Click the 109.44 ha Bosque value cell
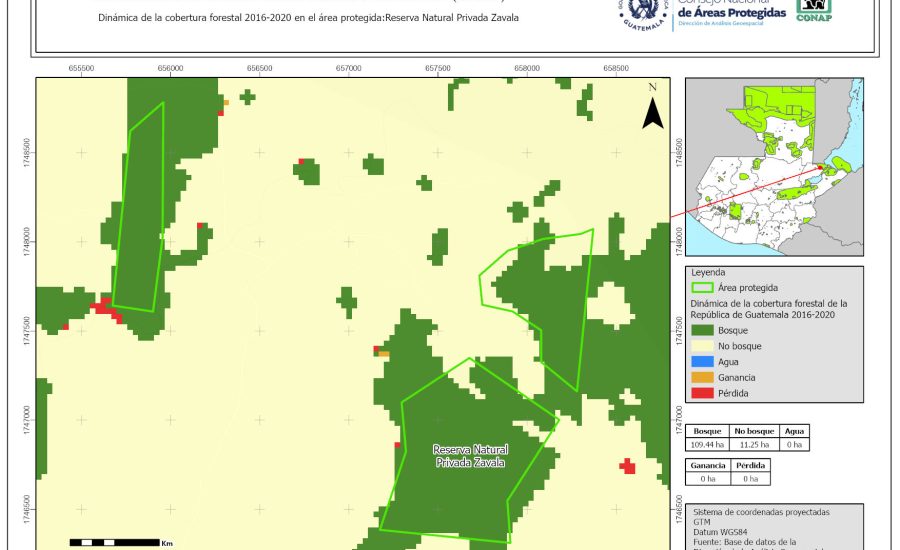The image size is (900, 550). pos(706,444)
